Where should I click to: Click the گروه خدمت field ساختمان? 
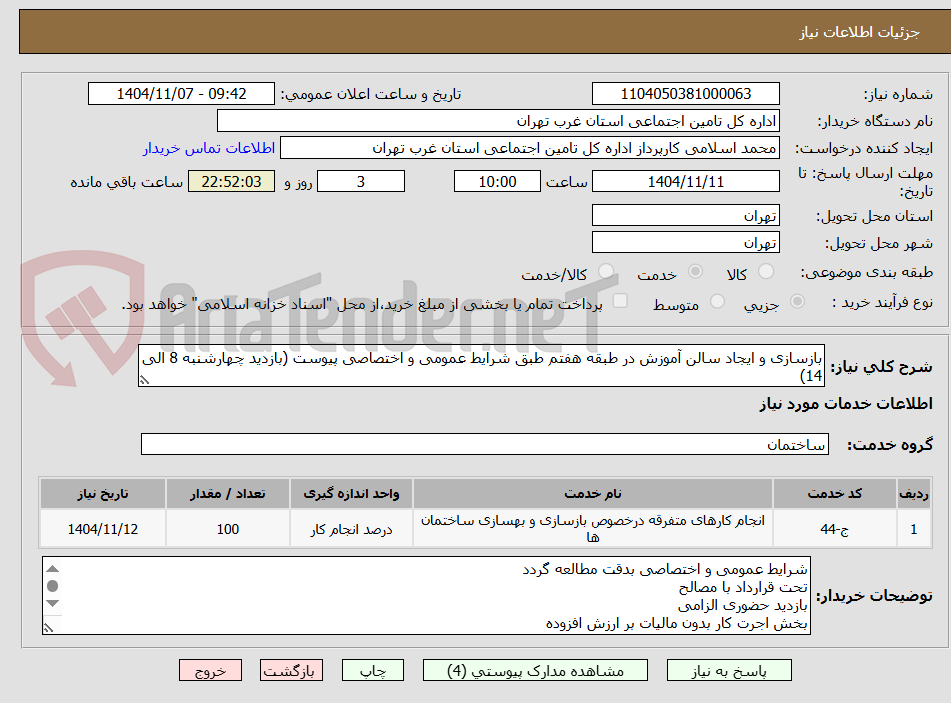[x=485, y=444]
